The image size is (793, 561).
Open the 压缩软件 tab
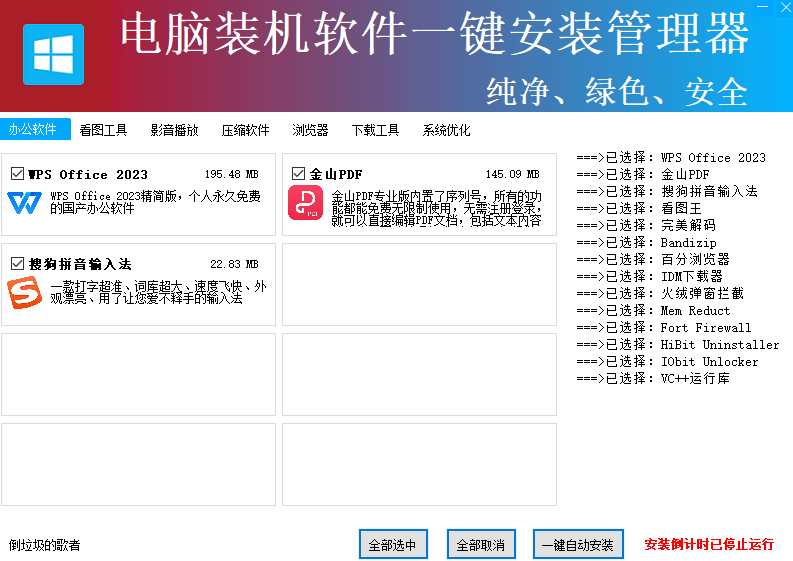[245, 130]
